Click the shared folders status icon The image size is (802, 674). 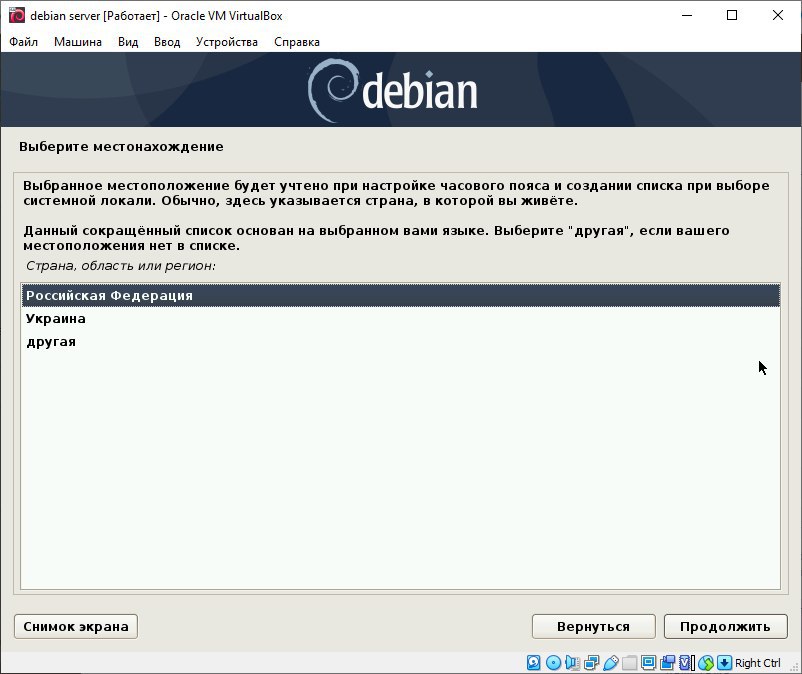click(x=630, y=663)
